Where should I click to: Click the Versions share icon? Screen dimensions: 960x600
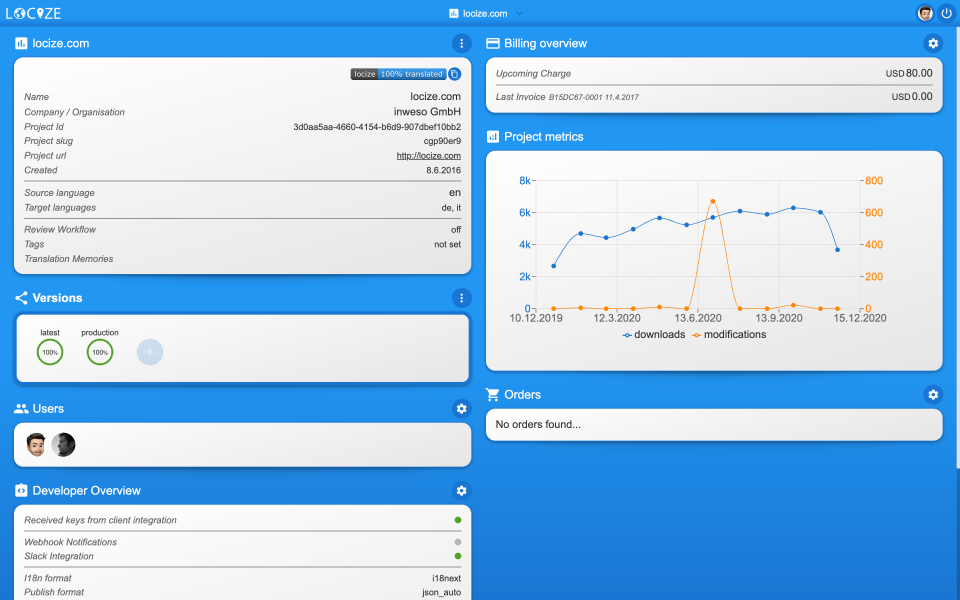21,298
